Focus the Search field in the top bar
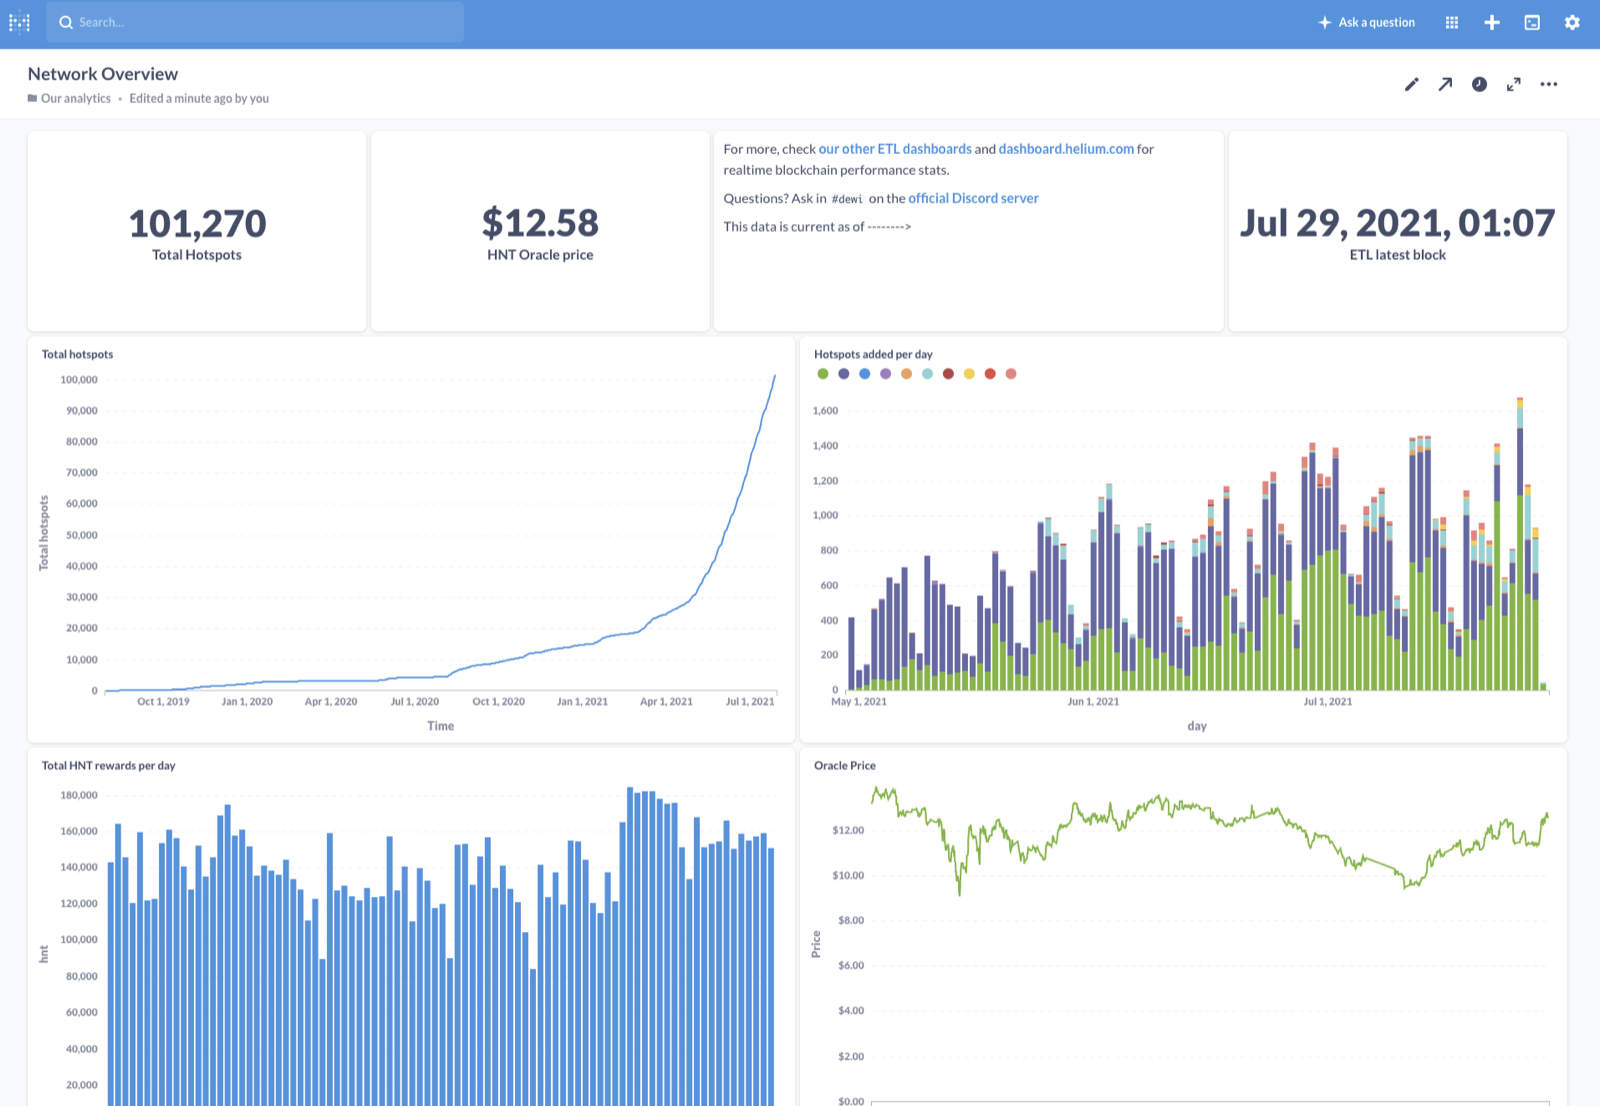This screenshot has height=1106, width=1600. point(255,22)
